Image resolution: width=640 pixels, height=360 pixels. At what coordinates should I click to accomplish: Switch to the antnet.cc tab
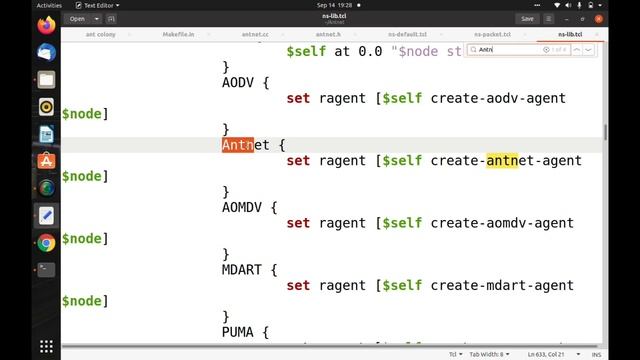coord(255,34)
